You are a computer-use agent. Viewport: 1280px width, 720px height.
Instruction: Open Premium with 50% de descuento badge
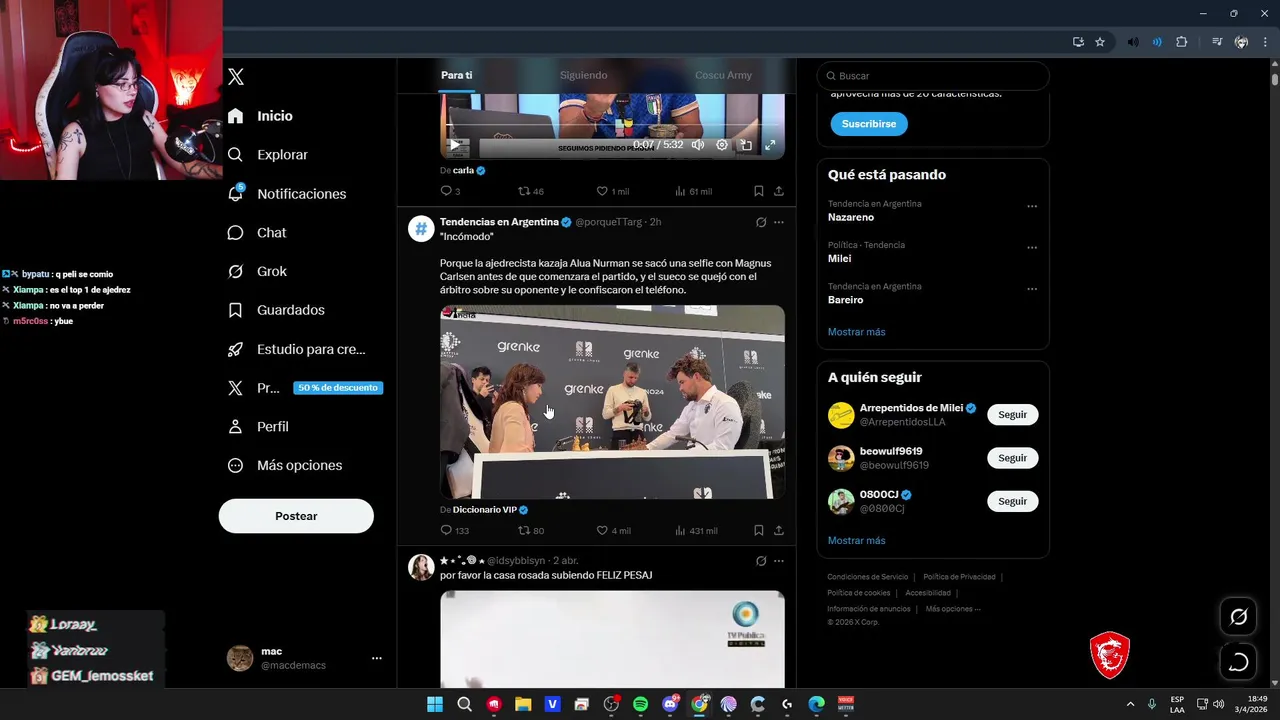click(304, 388)
